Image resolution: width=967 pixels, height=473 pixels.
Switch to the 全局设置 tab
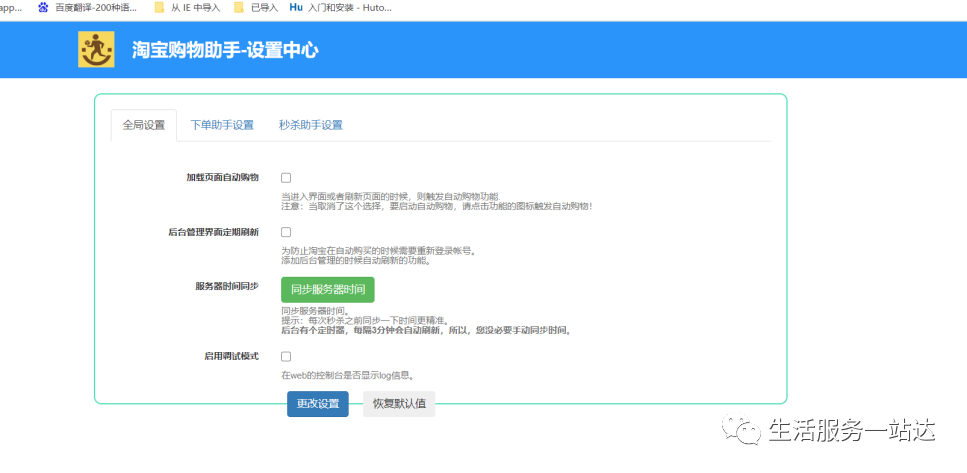(144, 125)
